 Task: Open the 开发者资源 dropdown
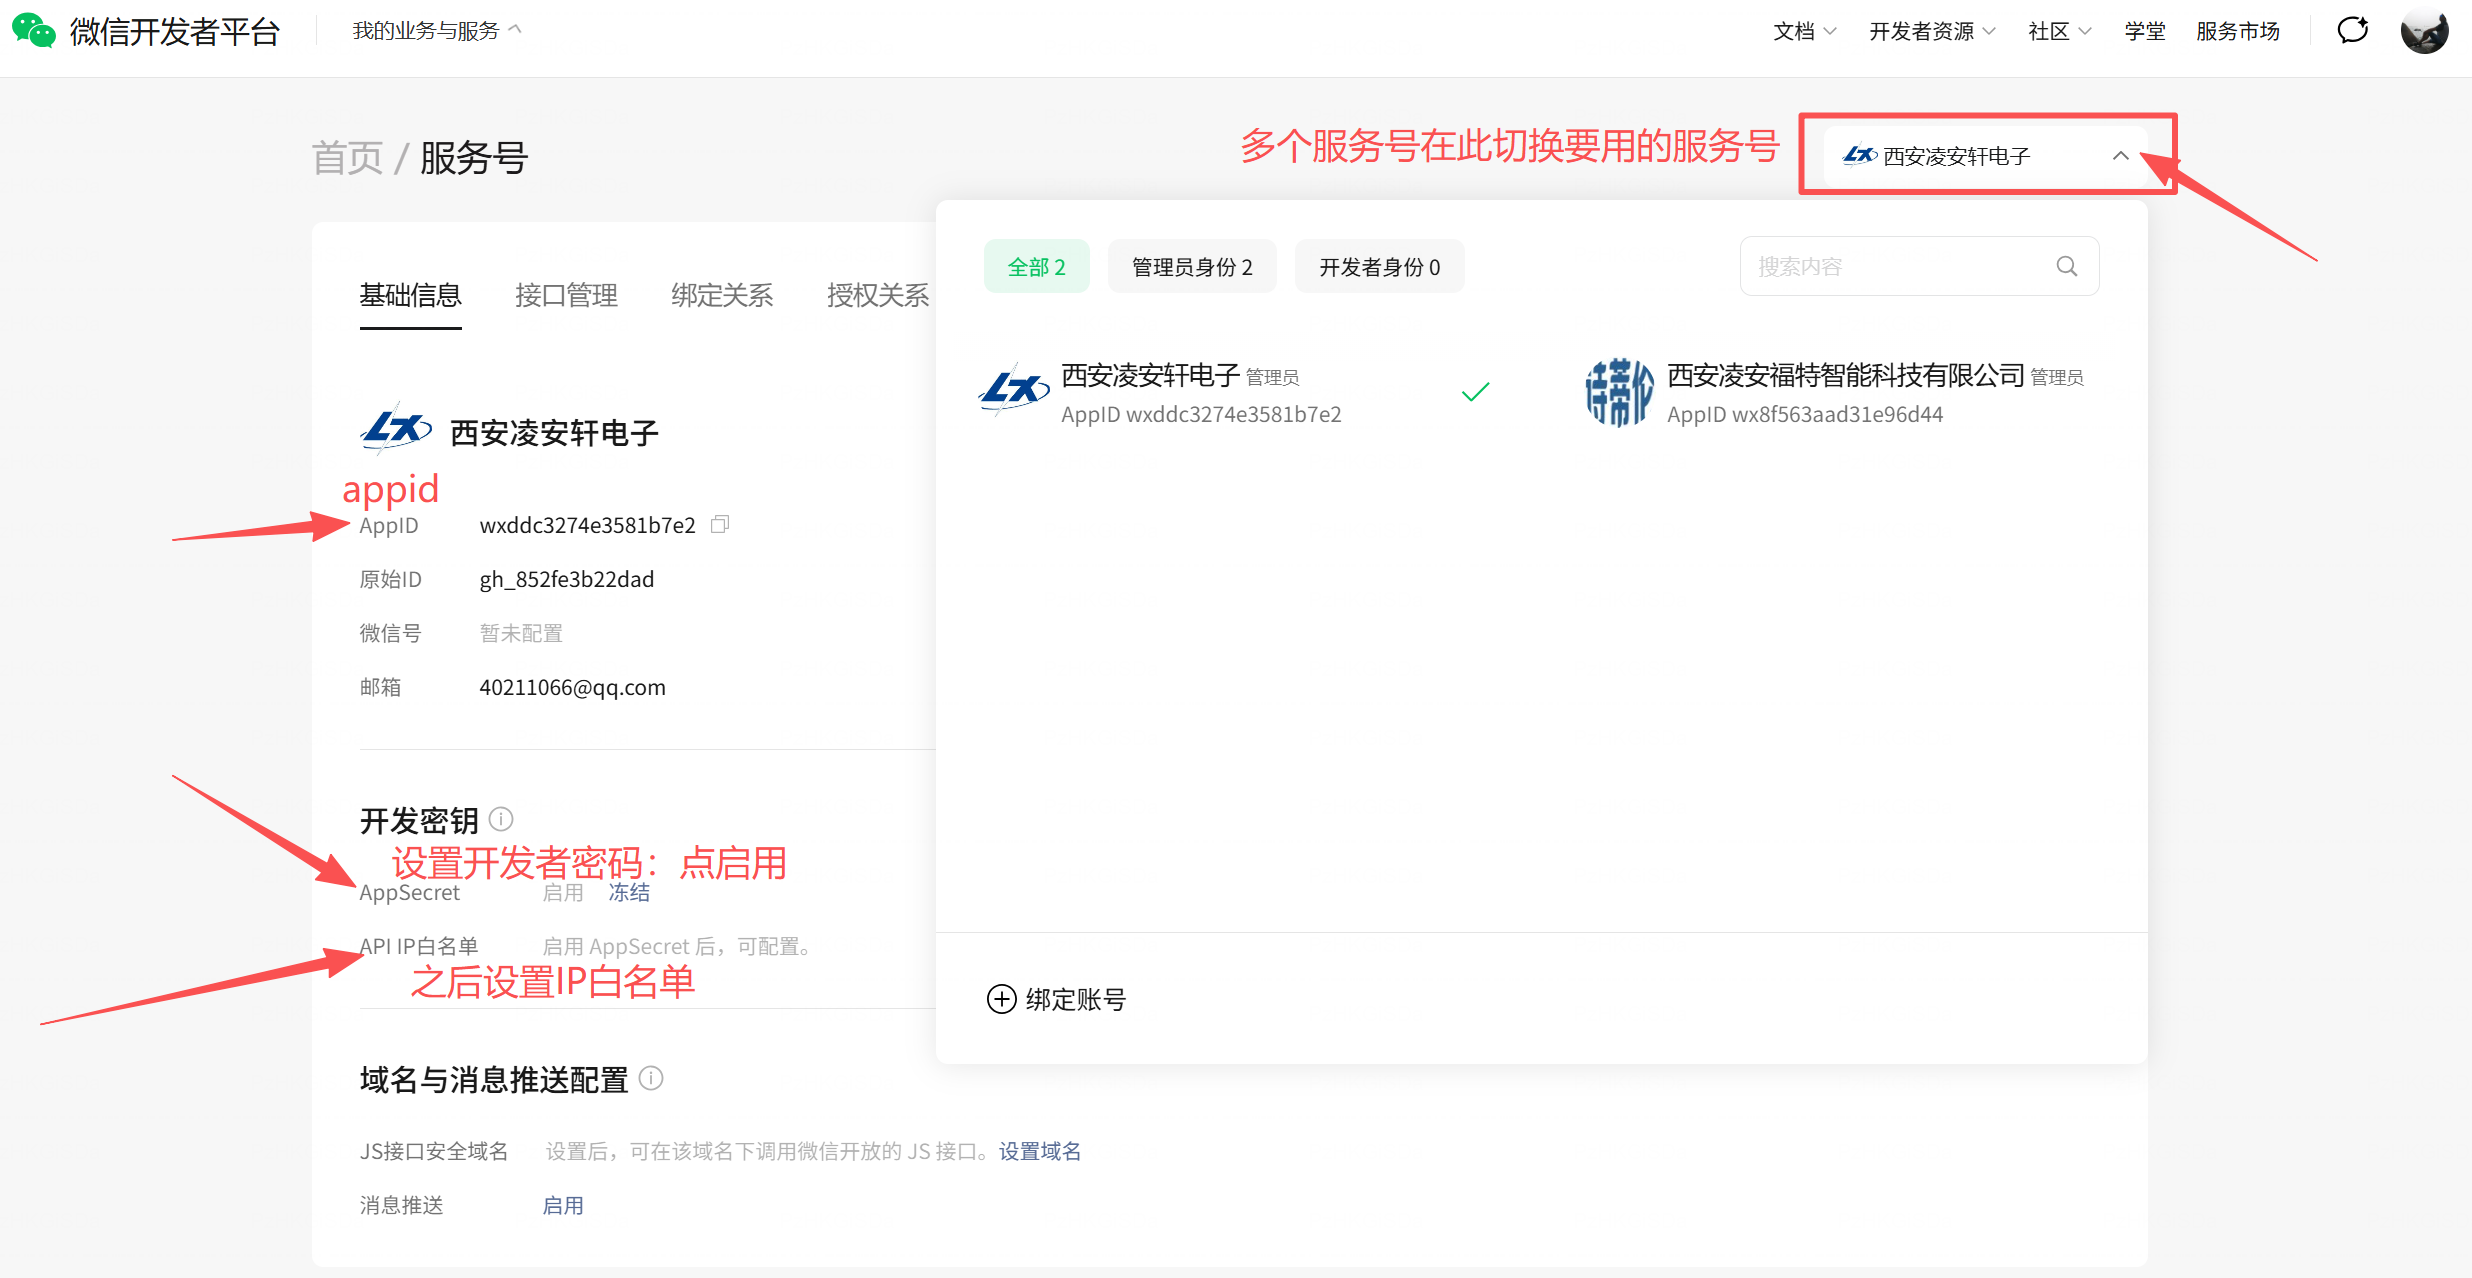pos(1932,31)
